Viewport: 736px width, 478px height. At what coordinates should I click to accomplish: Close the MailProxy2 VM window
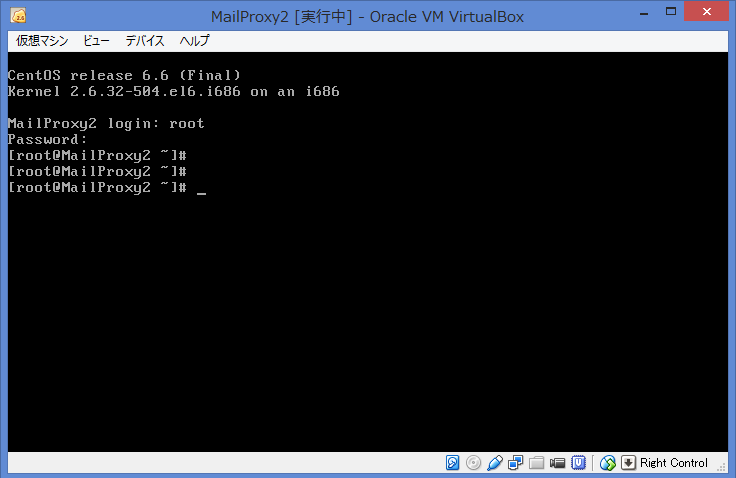point(706,12)
